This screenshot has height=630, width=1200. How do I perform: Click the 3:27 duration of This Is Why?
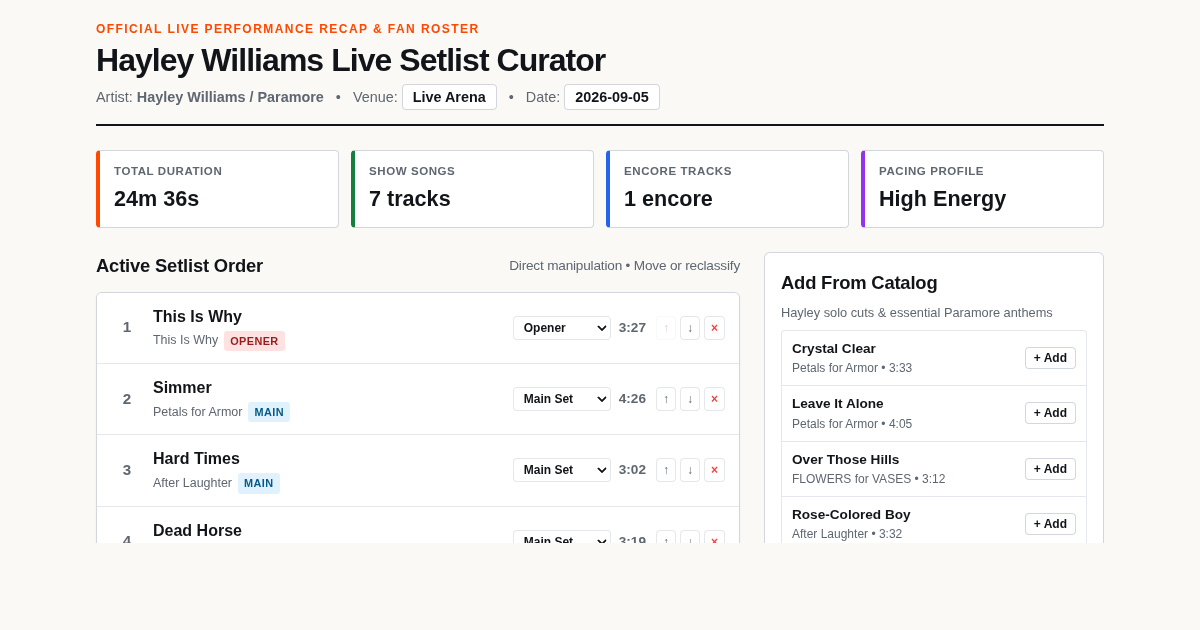632,328
